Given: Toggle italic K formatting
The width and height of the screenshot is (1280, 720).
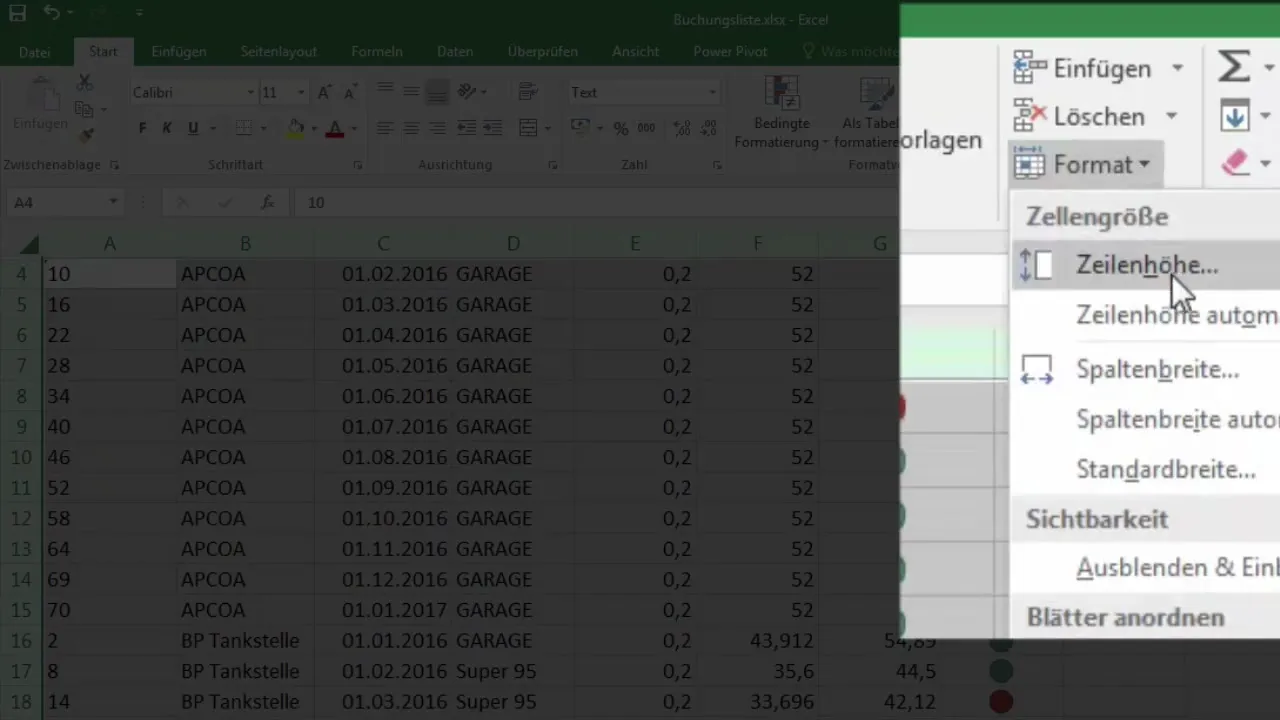Looking at the screenshot, I should pos(167,128).
